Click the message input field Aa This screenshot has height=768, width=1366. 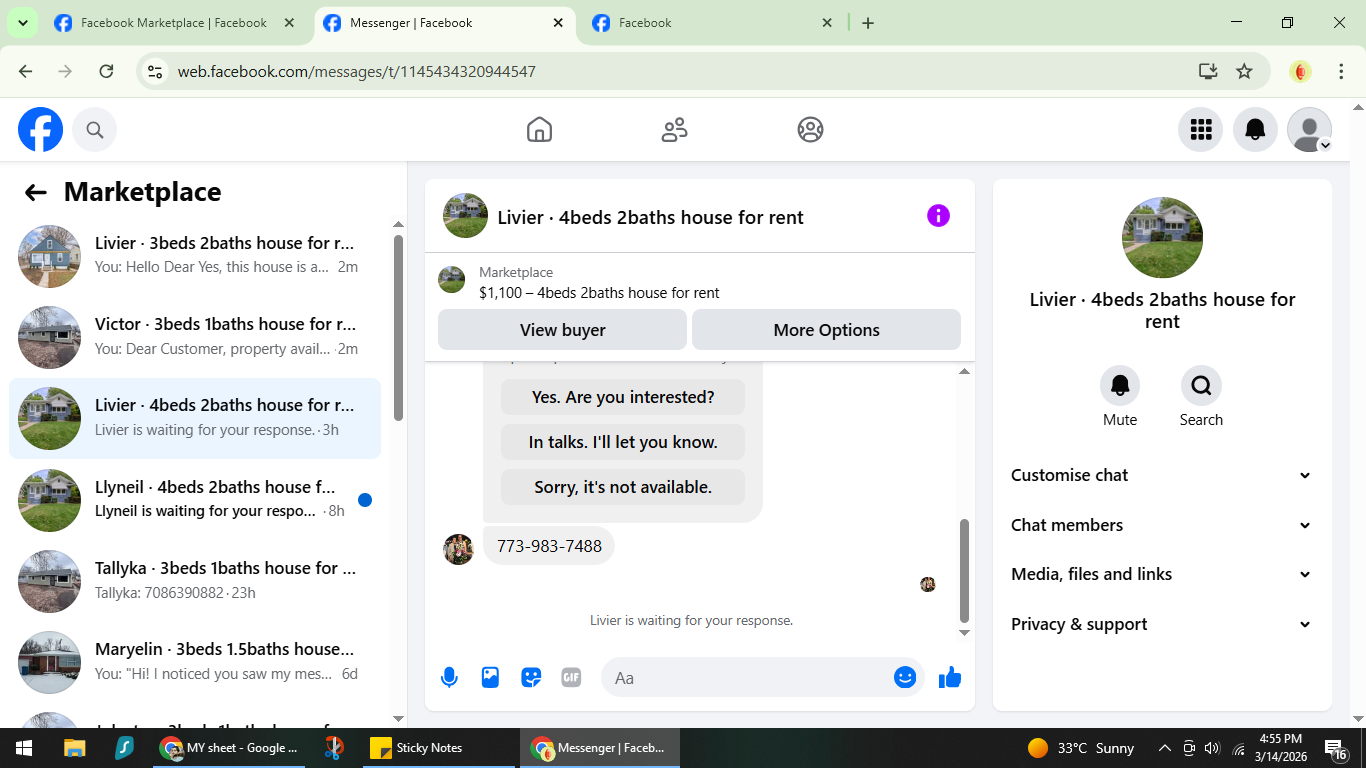pyautogui.click(x=745, y=678)
